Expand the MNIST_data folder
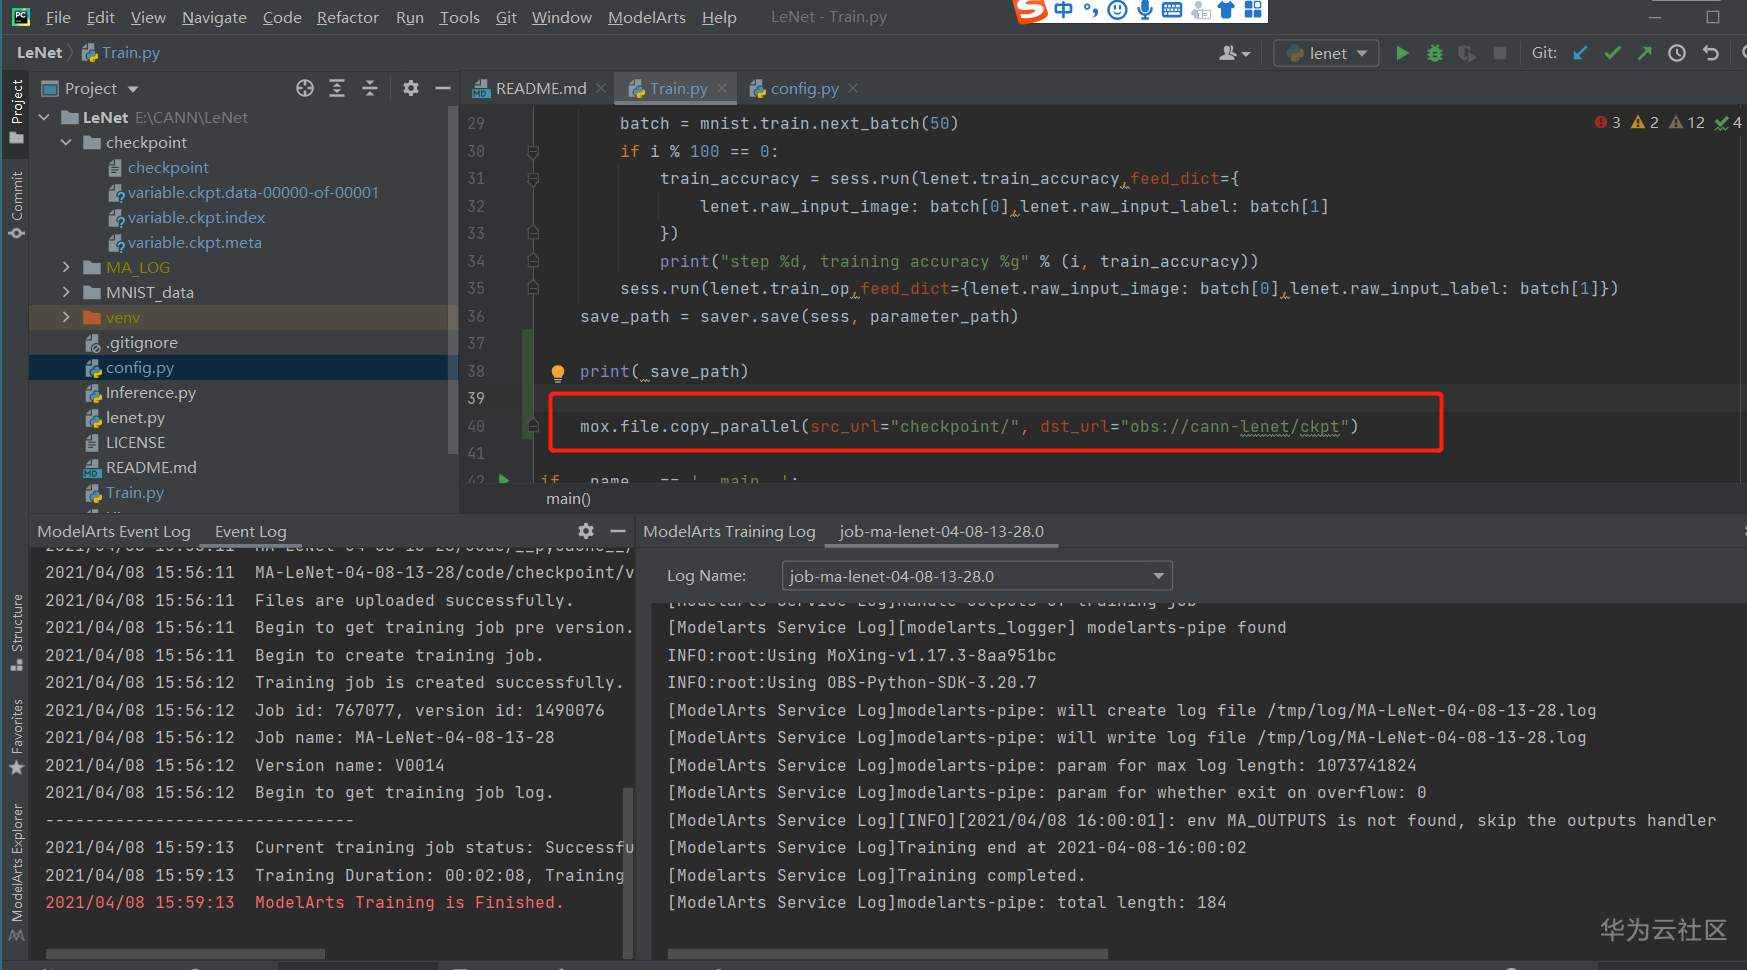1747x970 pixels. pos(66,292)
